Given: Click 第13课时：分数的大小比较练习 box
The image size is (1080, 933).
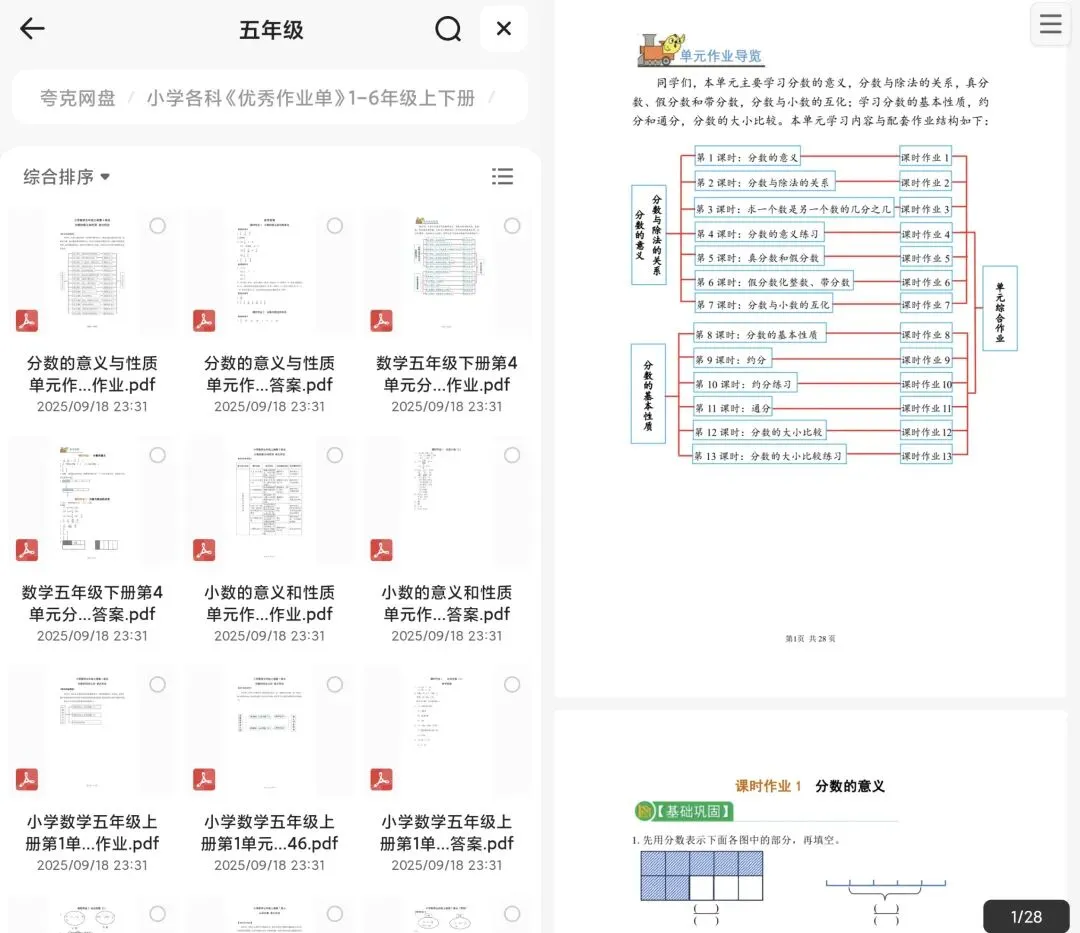Looking at the screenshot, I should (769, 456).
